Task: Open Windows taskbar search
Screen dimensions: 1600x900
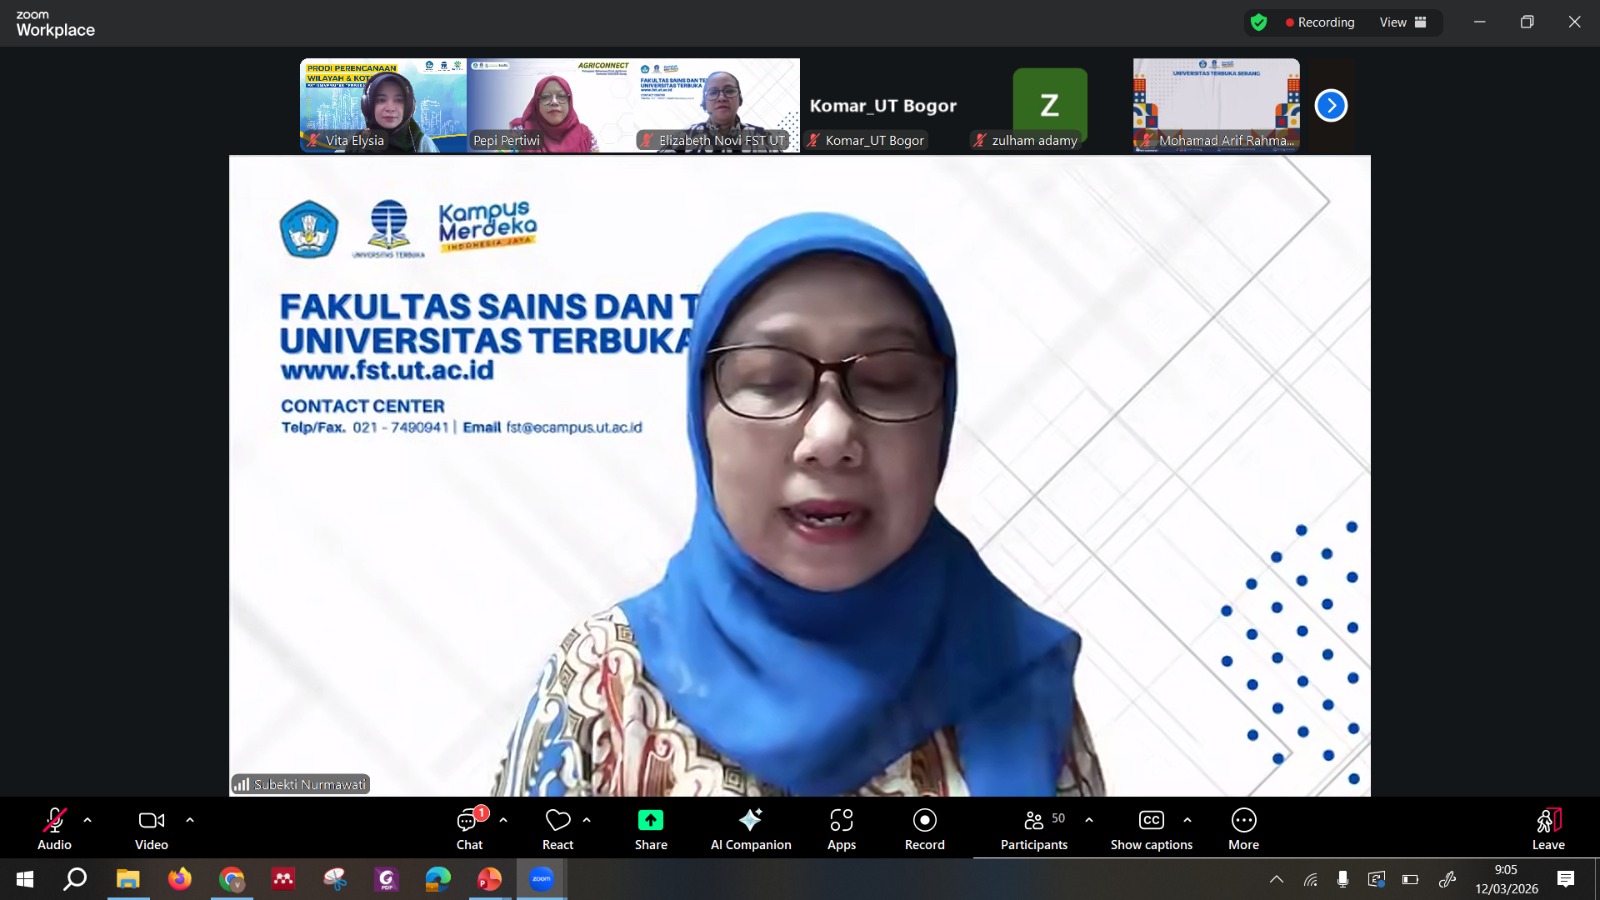Action: pyautogui.click(x=75, y=879)
